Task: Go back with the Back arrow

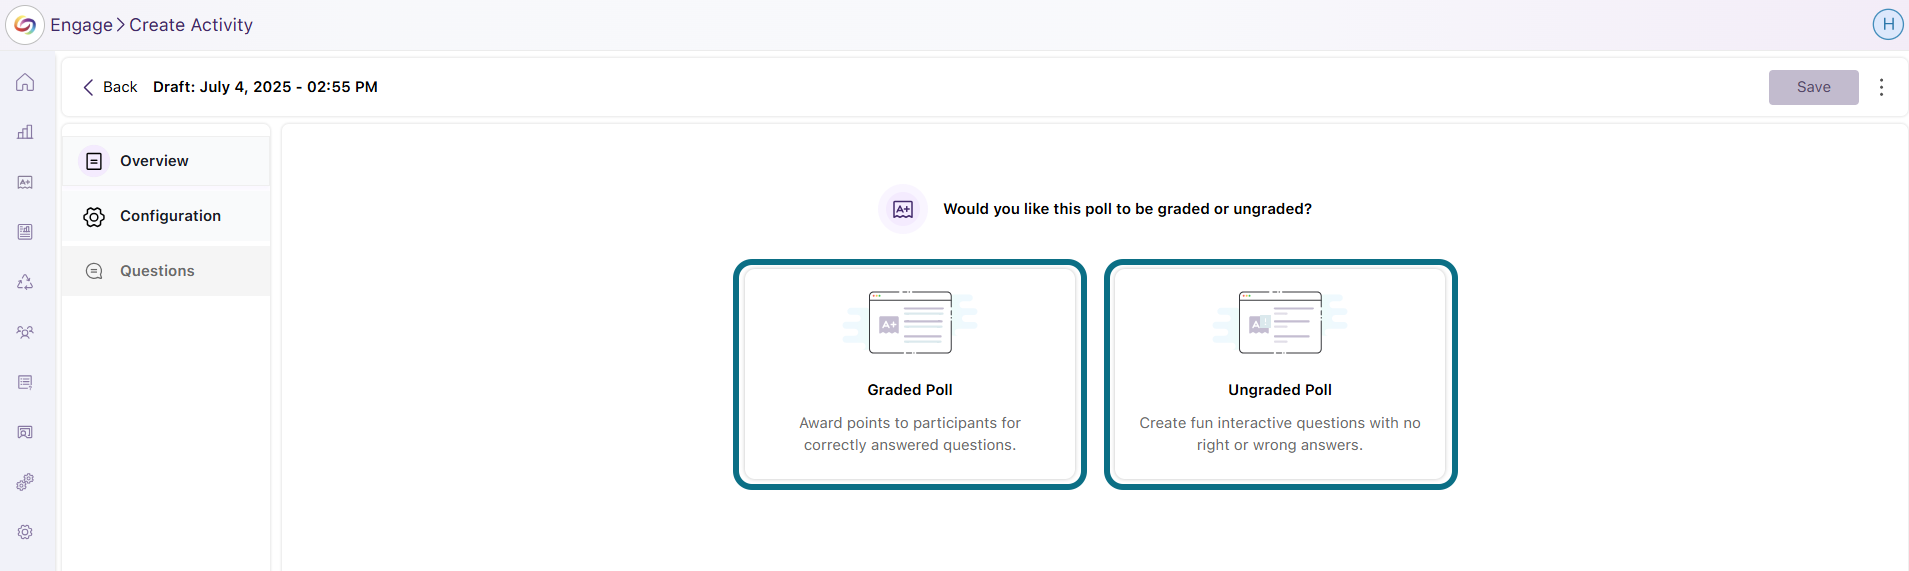Action: tap(110, 87)
